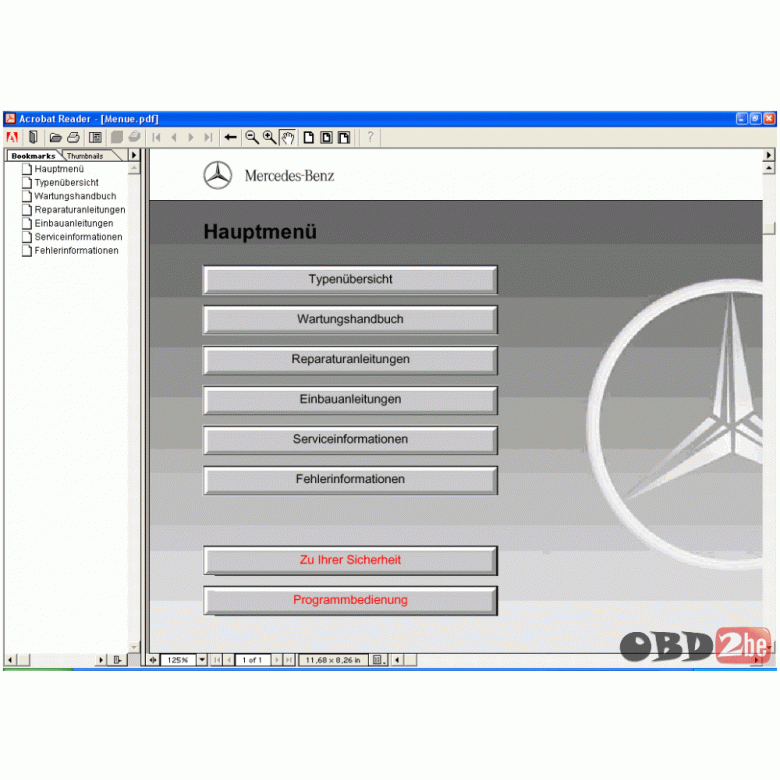The image size is (780, 780).
Task: Click the '1 of 1' page number field
Action: pos(253,660)
